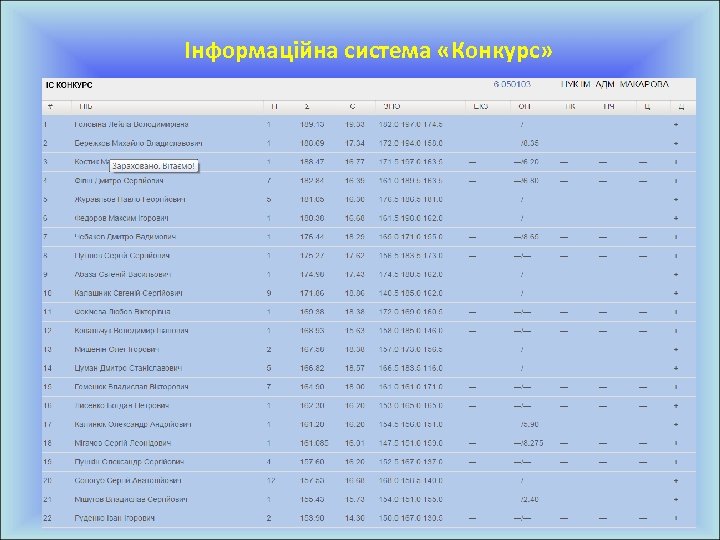The height and width of the screenshot is (540, 720).
Task: Click the ПЧ column header
Action: click(608, 107)
